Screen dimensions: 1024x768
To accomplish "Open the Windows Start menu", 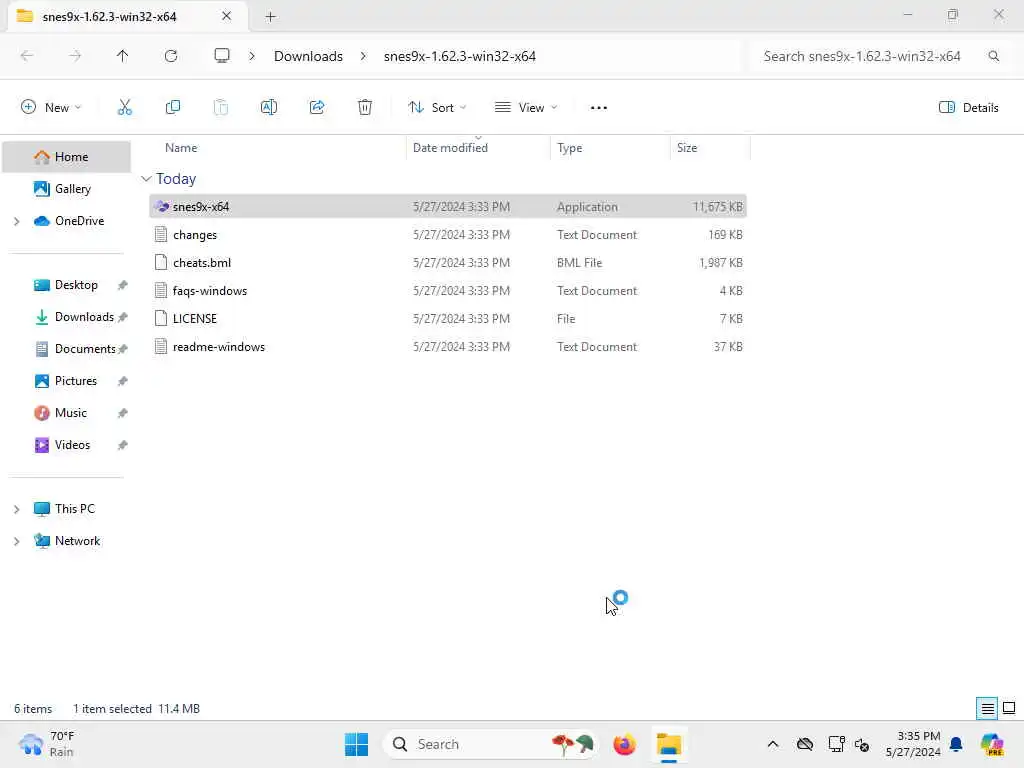I will pyautogui.click(x=357, y=744).
